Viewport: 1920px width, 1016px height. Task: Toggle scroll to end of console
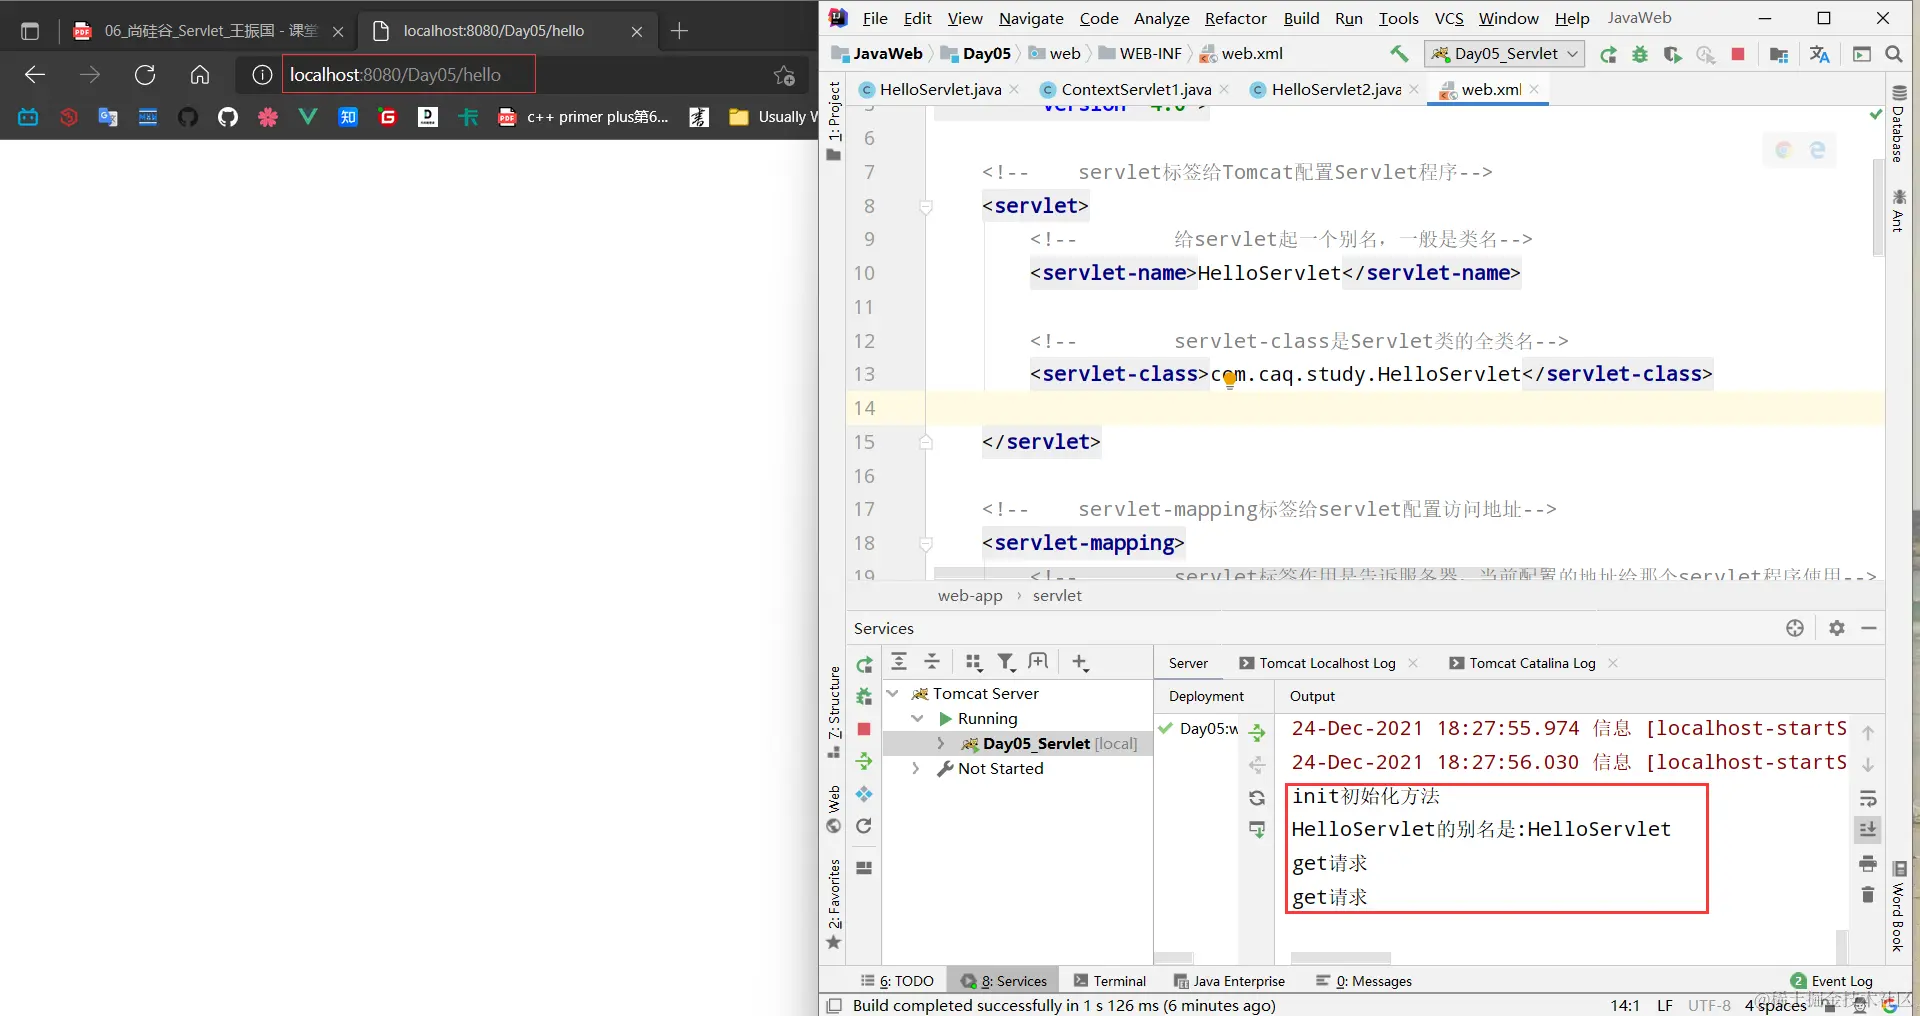tap(1868, 829)
